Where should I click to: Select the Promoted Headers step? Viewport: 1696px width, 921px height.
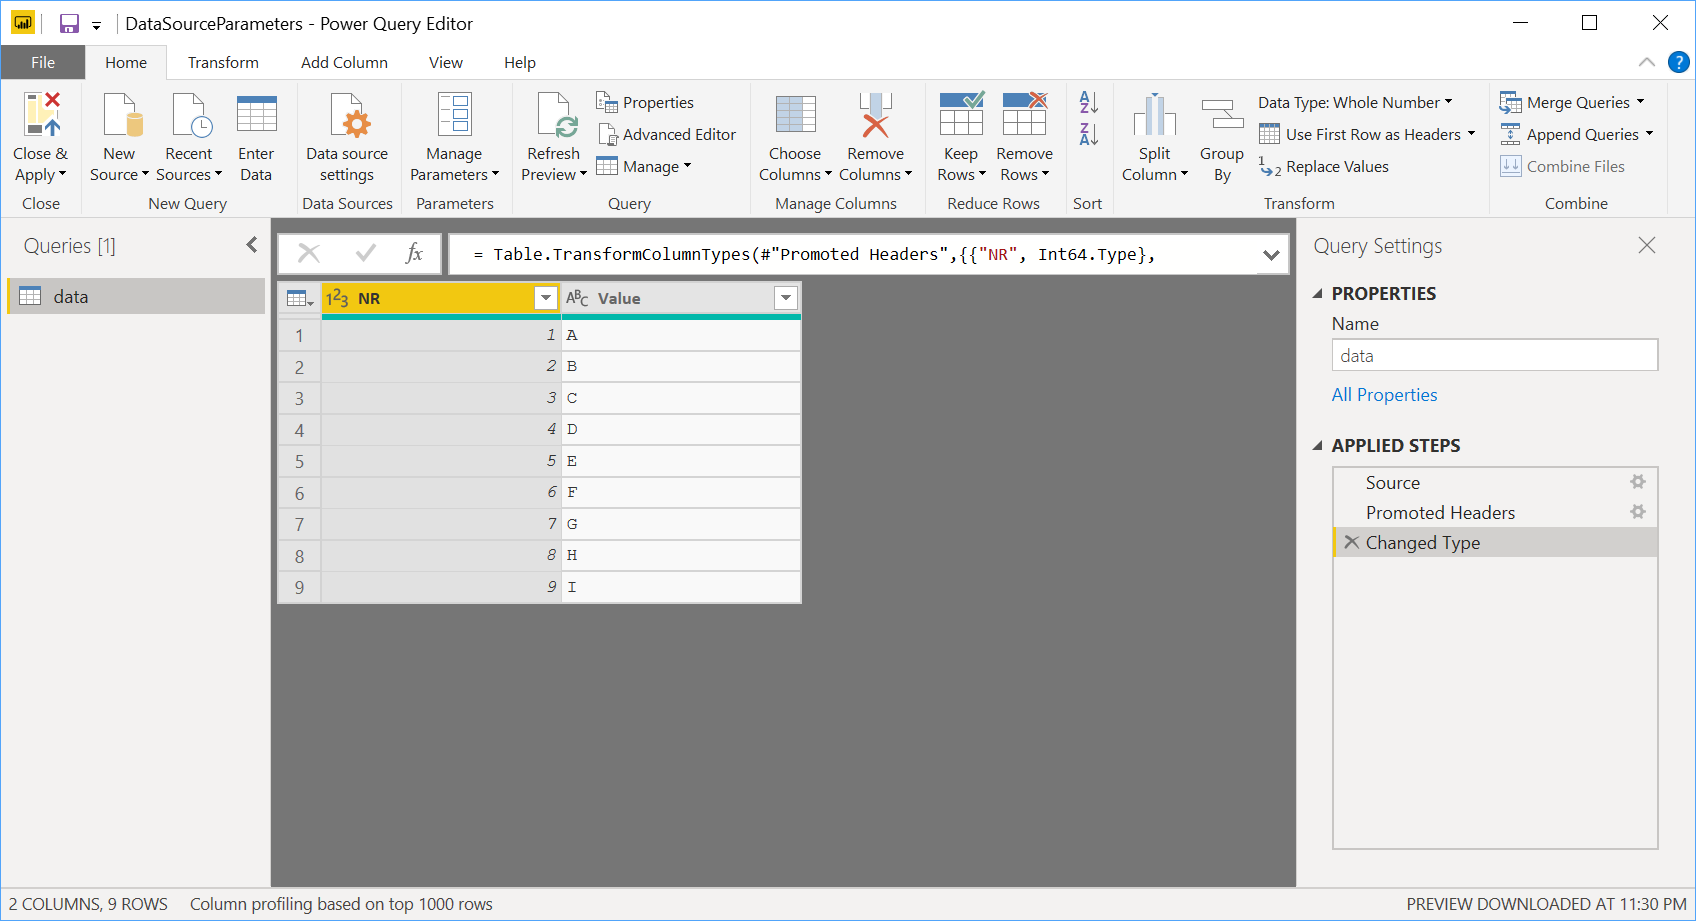1440,513
